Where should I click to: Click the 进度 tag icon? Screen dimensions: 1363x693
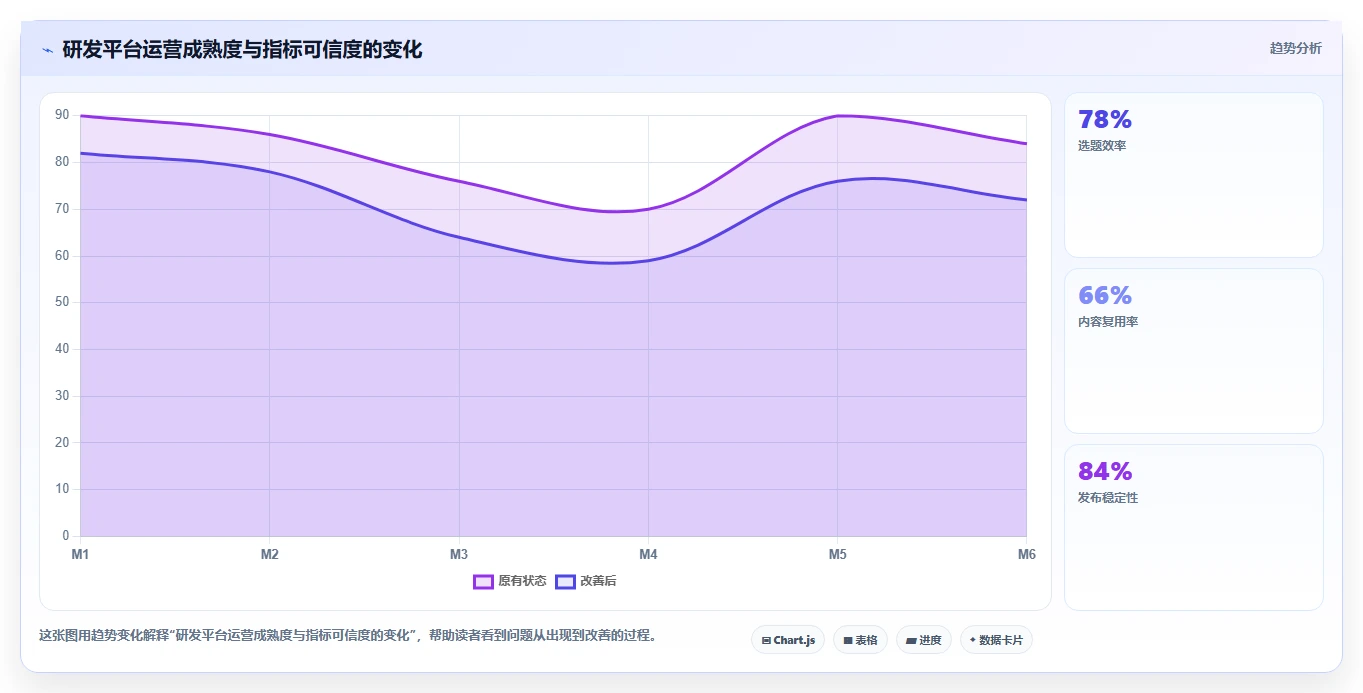pyautogui.click(x=912, y=640)
